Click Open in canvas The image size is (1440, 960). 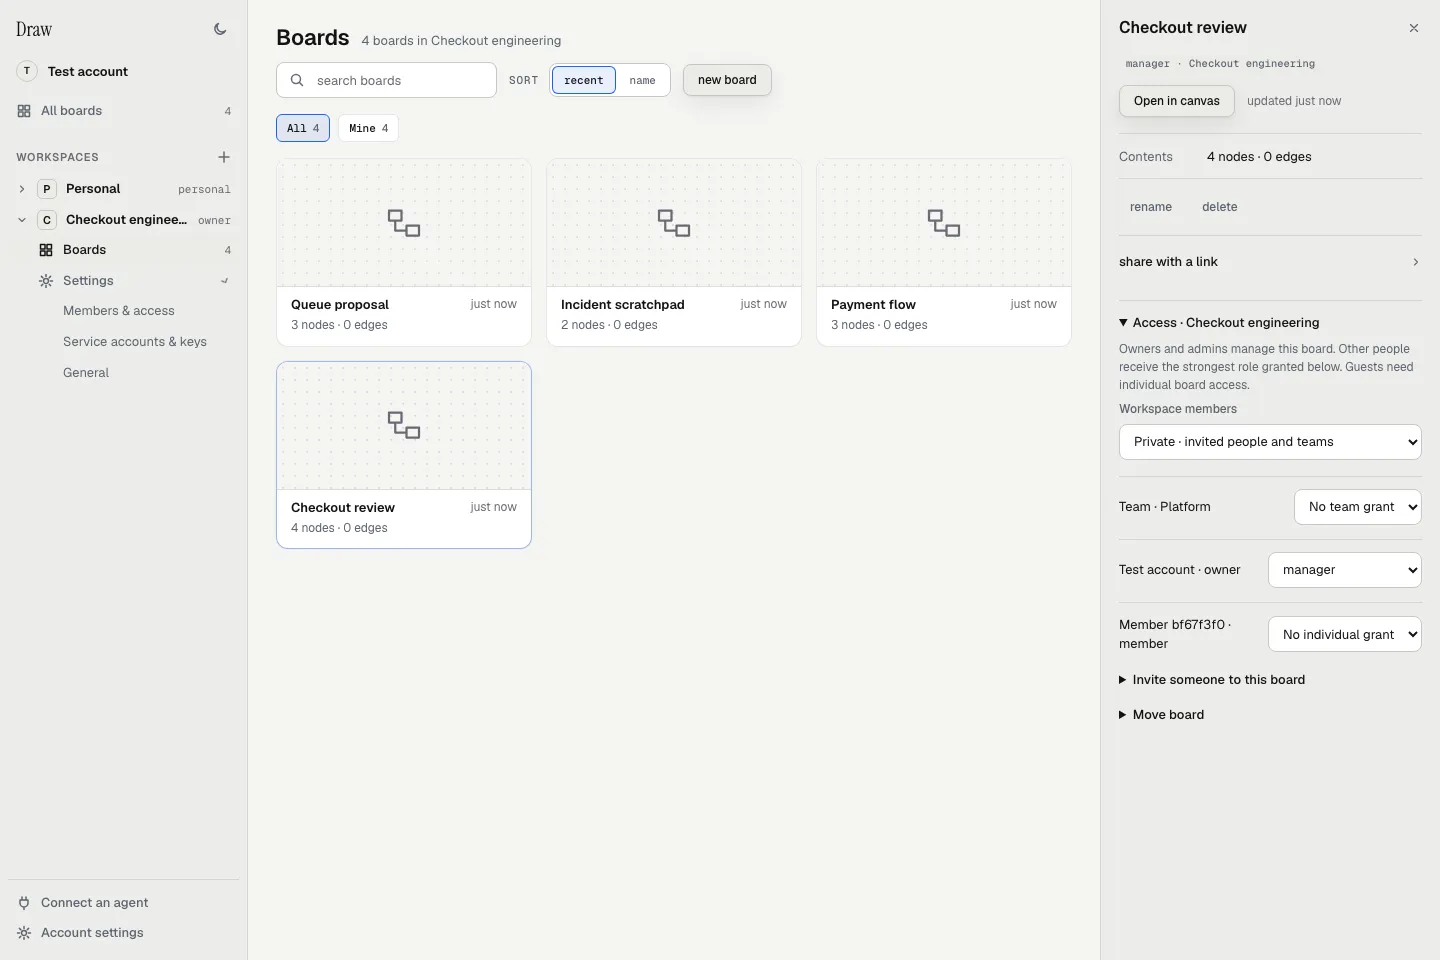tap(1177, 101)
